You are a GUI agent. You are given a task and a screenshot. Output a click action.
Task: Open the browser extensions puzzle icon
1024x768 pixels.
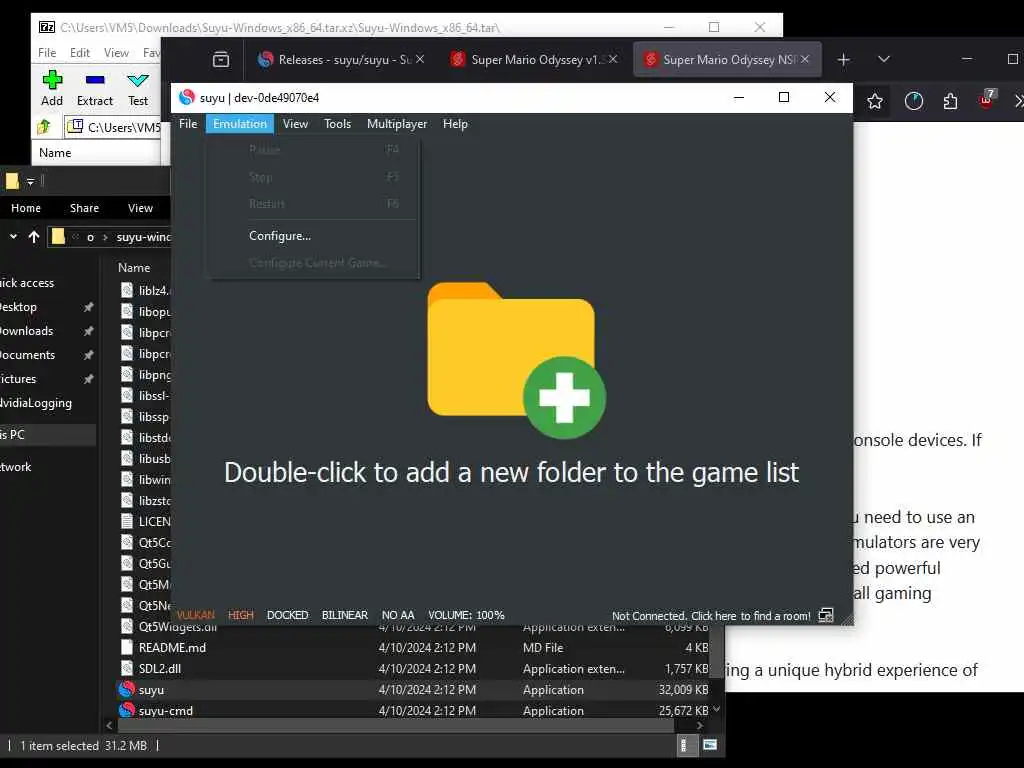coord(950,101)
